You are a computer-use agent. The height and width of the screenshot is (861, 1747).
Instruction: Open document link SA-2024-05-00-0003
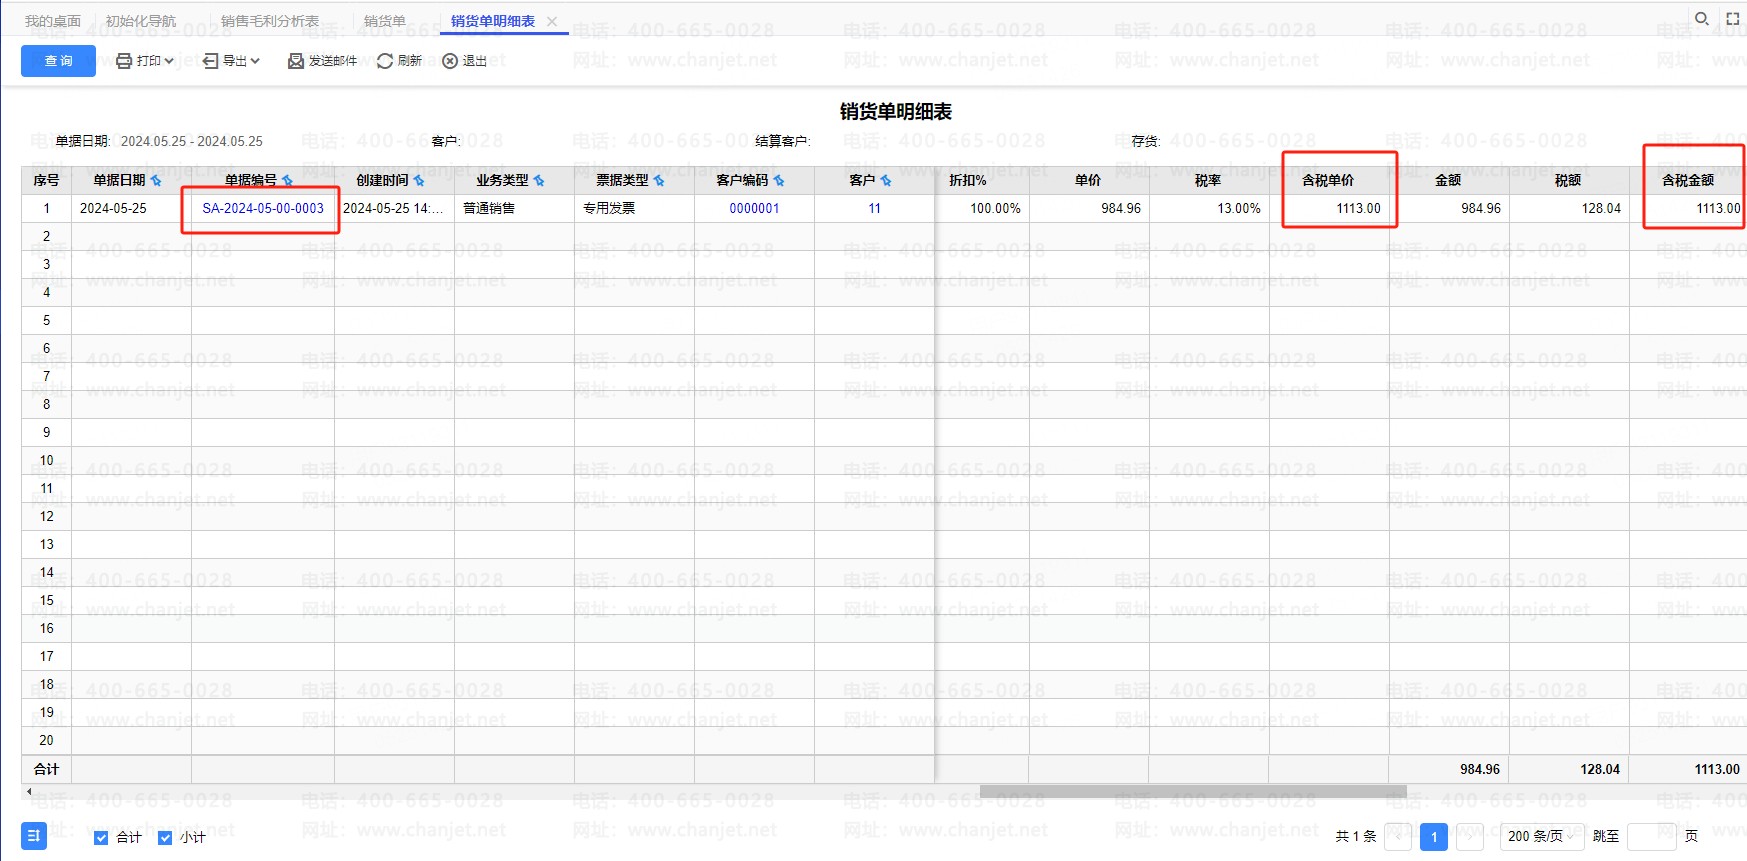click(263, 208)
